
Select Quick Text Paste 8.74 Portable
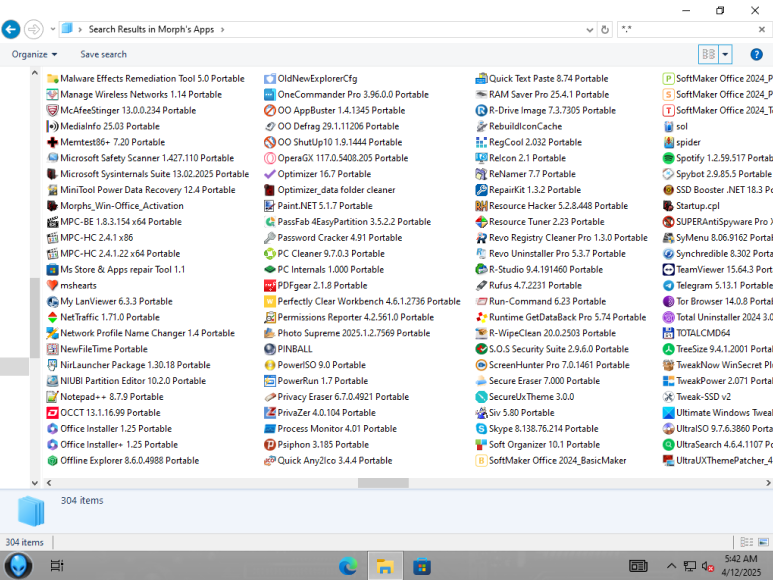[x=542, y=79]
